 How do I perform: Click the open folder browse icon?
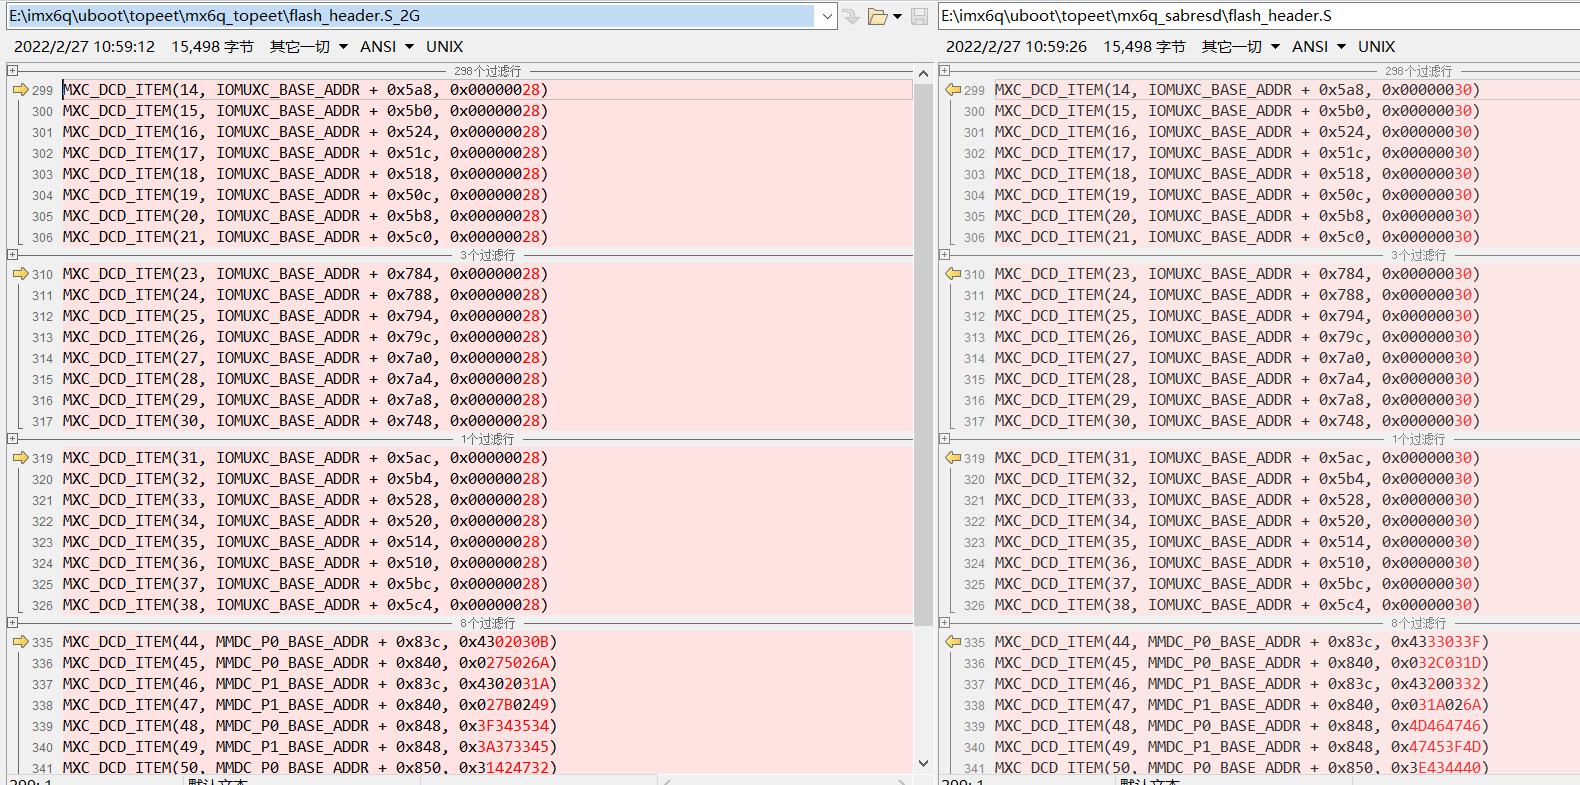[x=877, y=16]
